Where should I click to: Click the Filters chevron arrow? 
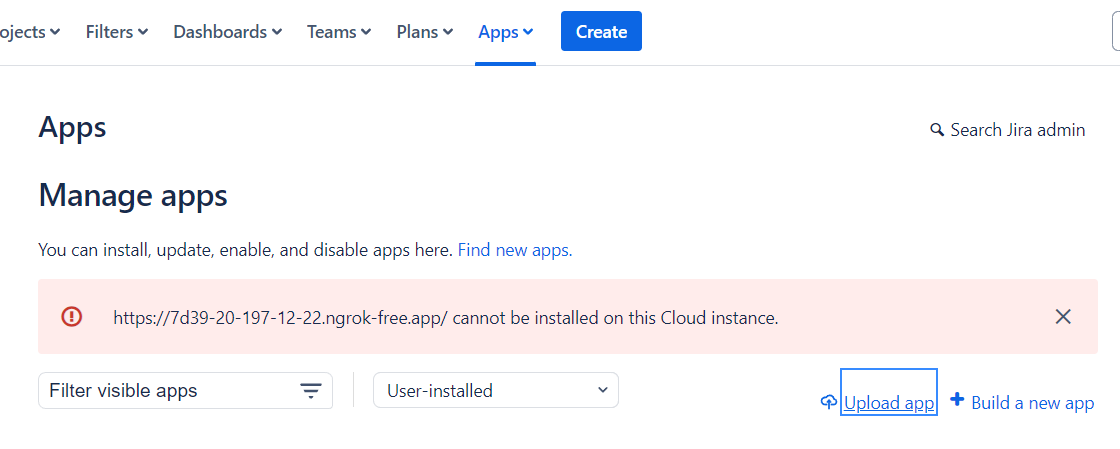143,32
